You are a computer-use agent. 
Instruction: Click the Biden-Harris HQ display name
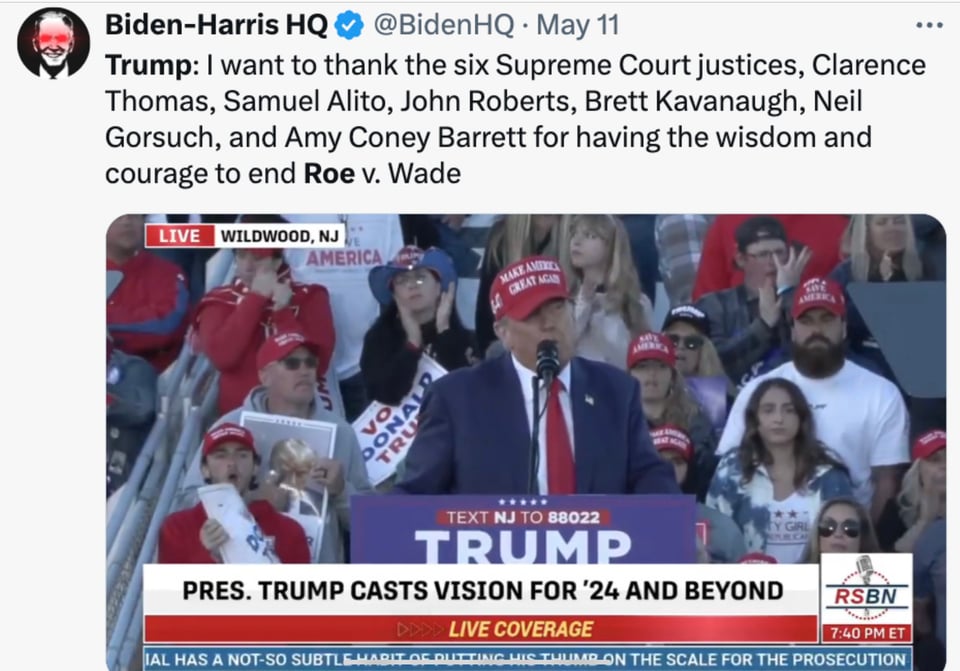tap(216, 25)
